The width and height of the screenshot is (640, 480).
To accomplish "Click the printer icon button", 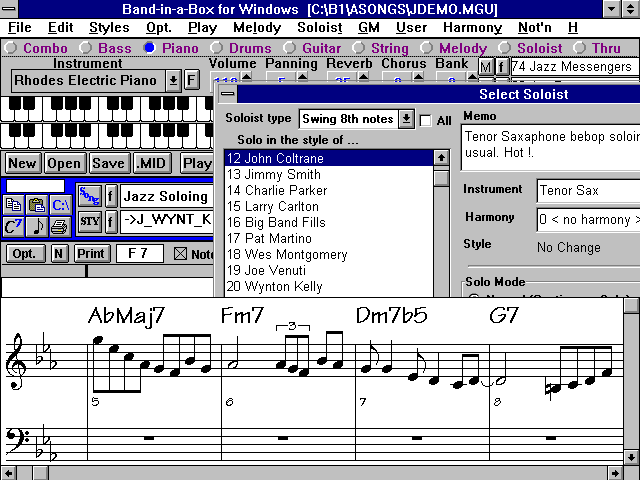I will 60,227.
